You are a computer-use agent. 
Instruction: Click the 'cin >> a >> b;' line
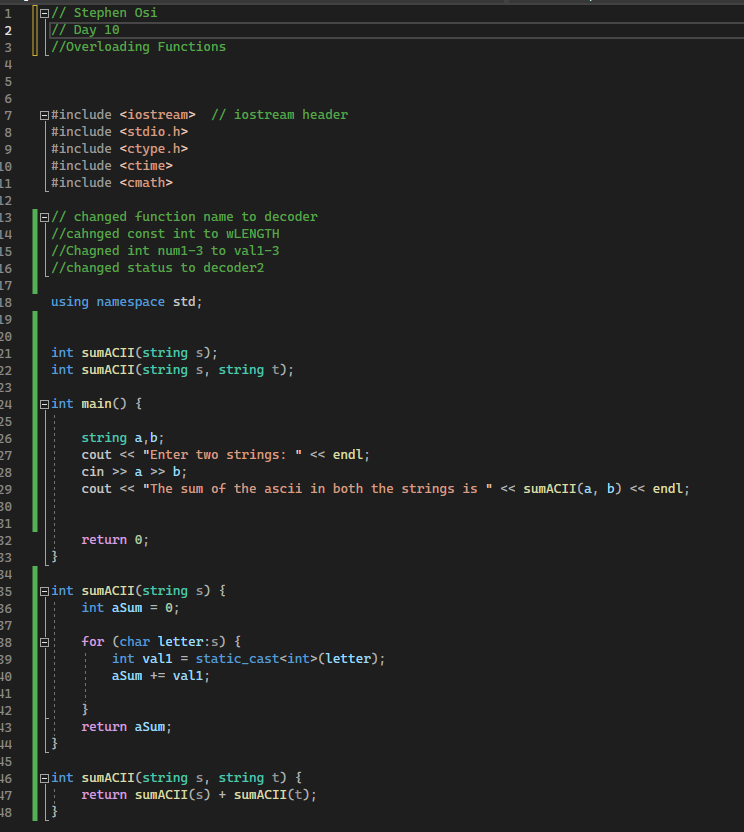tap(134, 472)
